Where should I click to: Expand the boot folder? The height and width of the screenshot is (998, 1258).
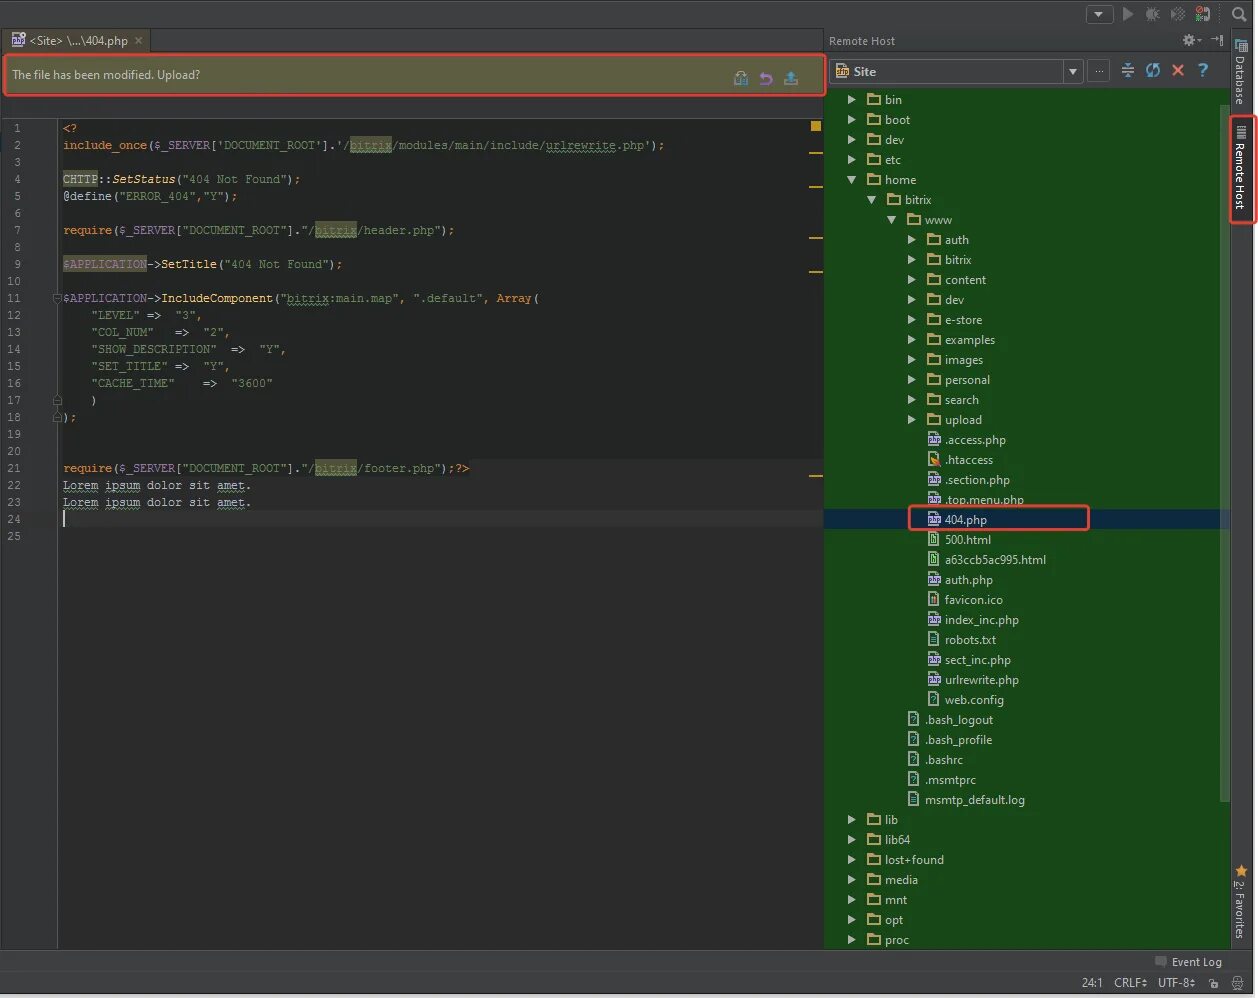click(852, 120)
